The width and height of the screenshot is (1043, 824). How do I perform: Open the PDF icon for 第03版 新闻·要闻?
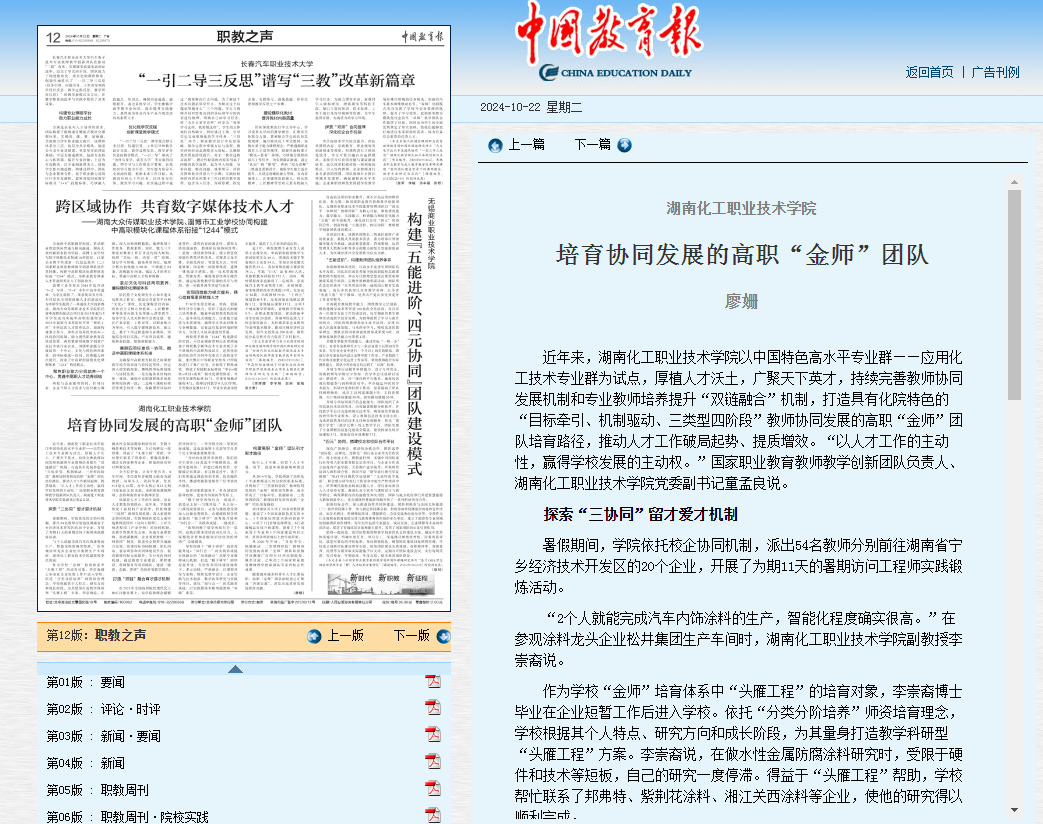coord(433,736)
